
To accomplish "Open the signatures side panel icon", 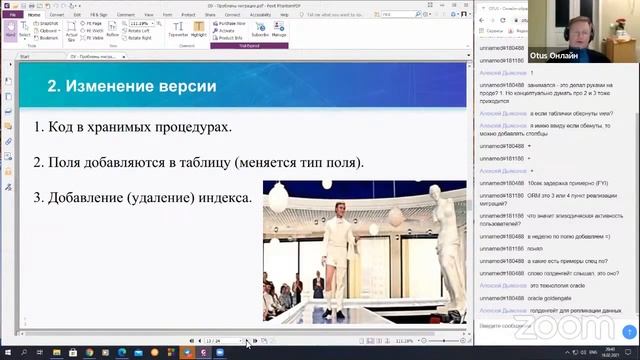I will 9,187.
